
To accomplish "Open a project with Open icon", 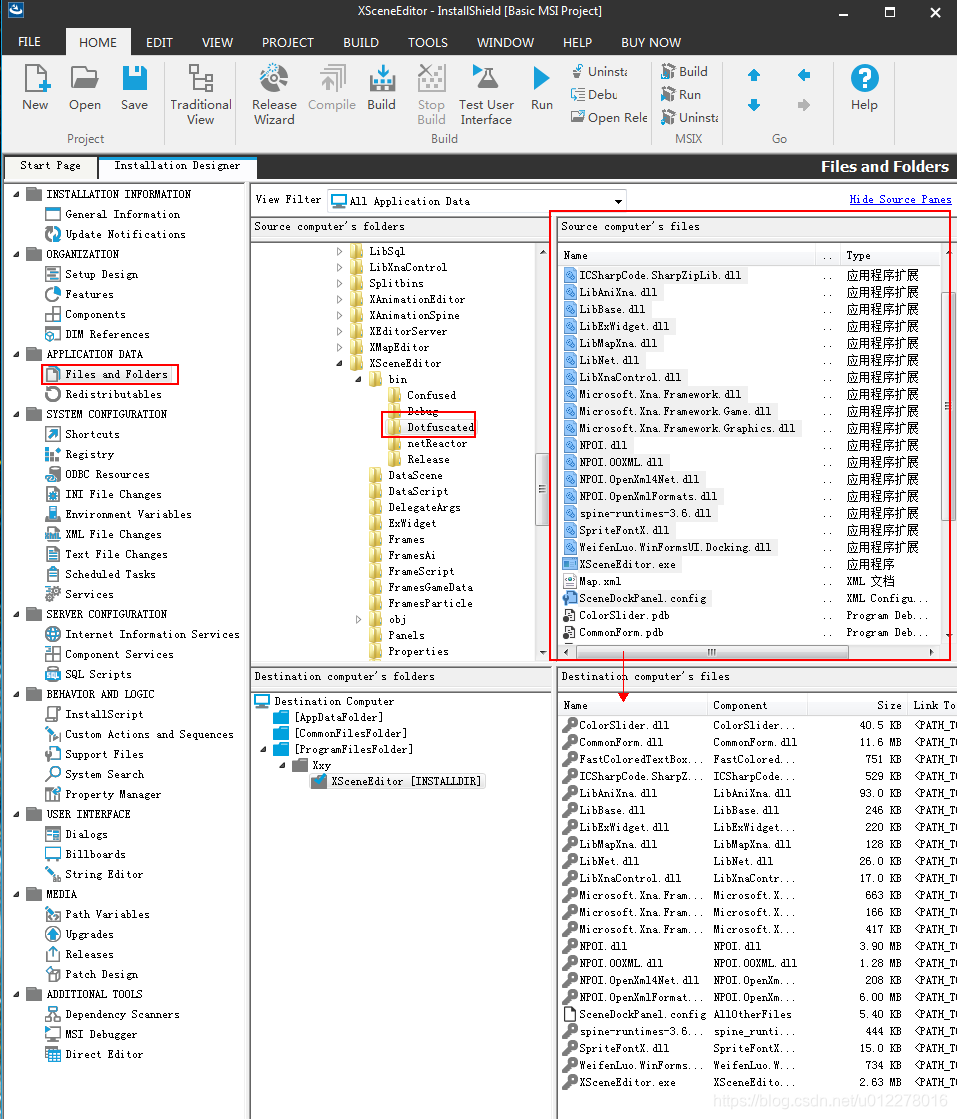I will pos(84,88).
